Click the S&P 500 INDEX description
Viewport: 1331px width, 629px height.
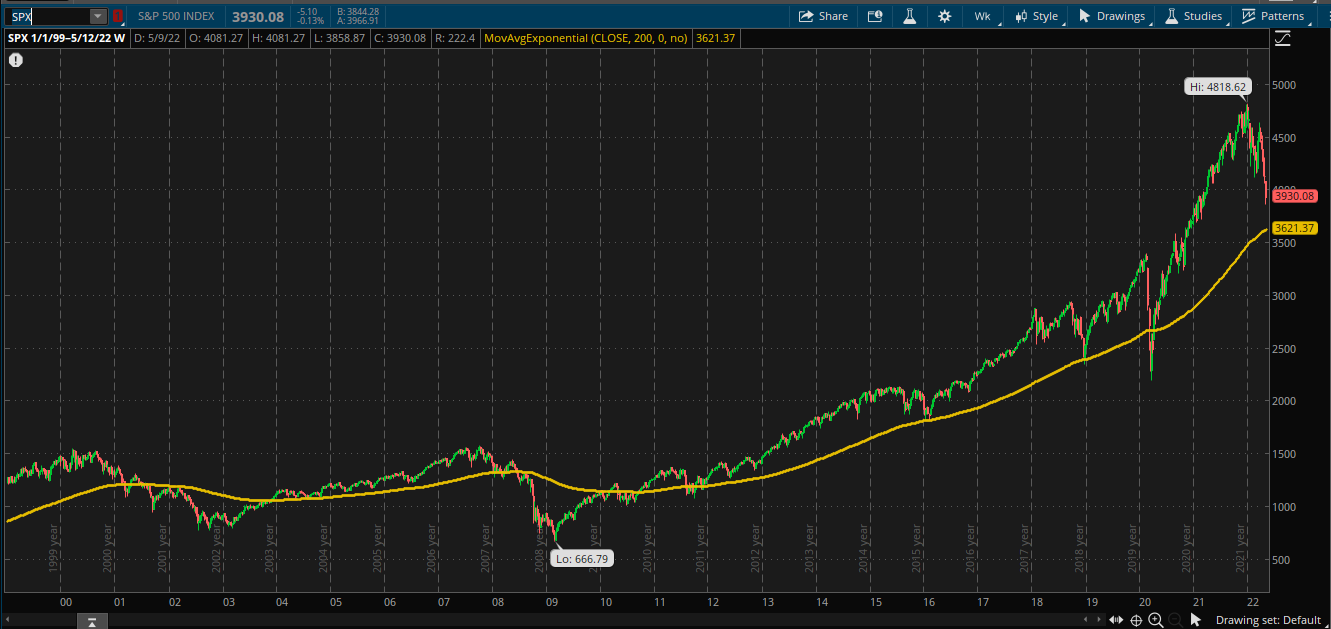tap(176, 16)
